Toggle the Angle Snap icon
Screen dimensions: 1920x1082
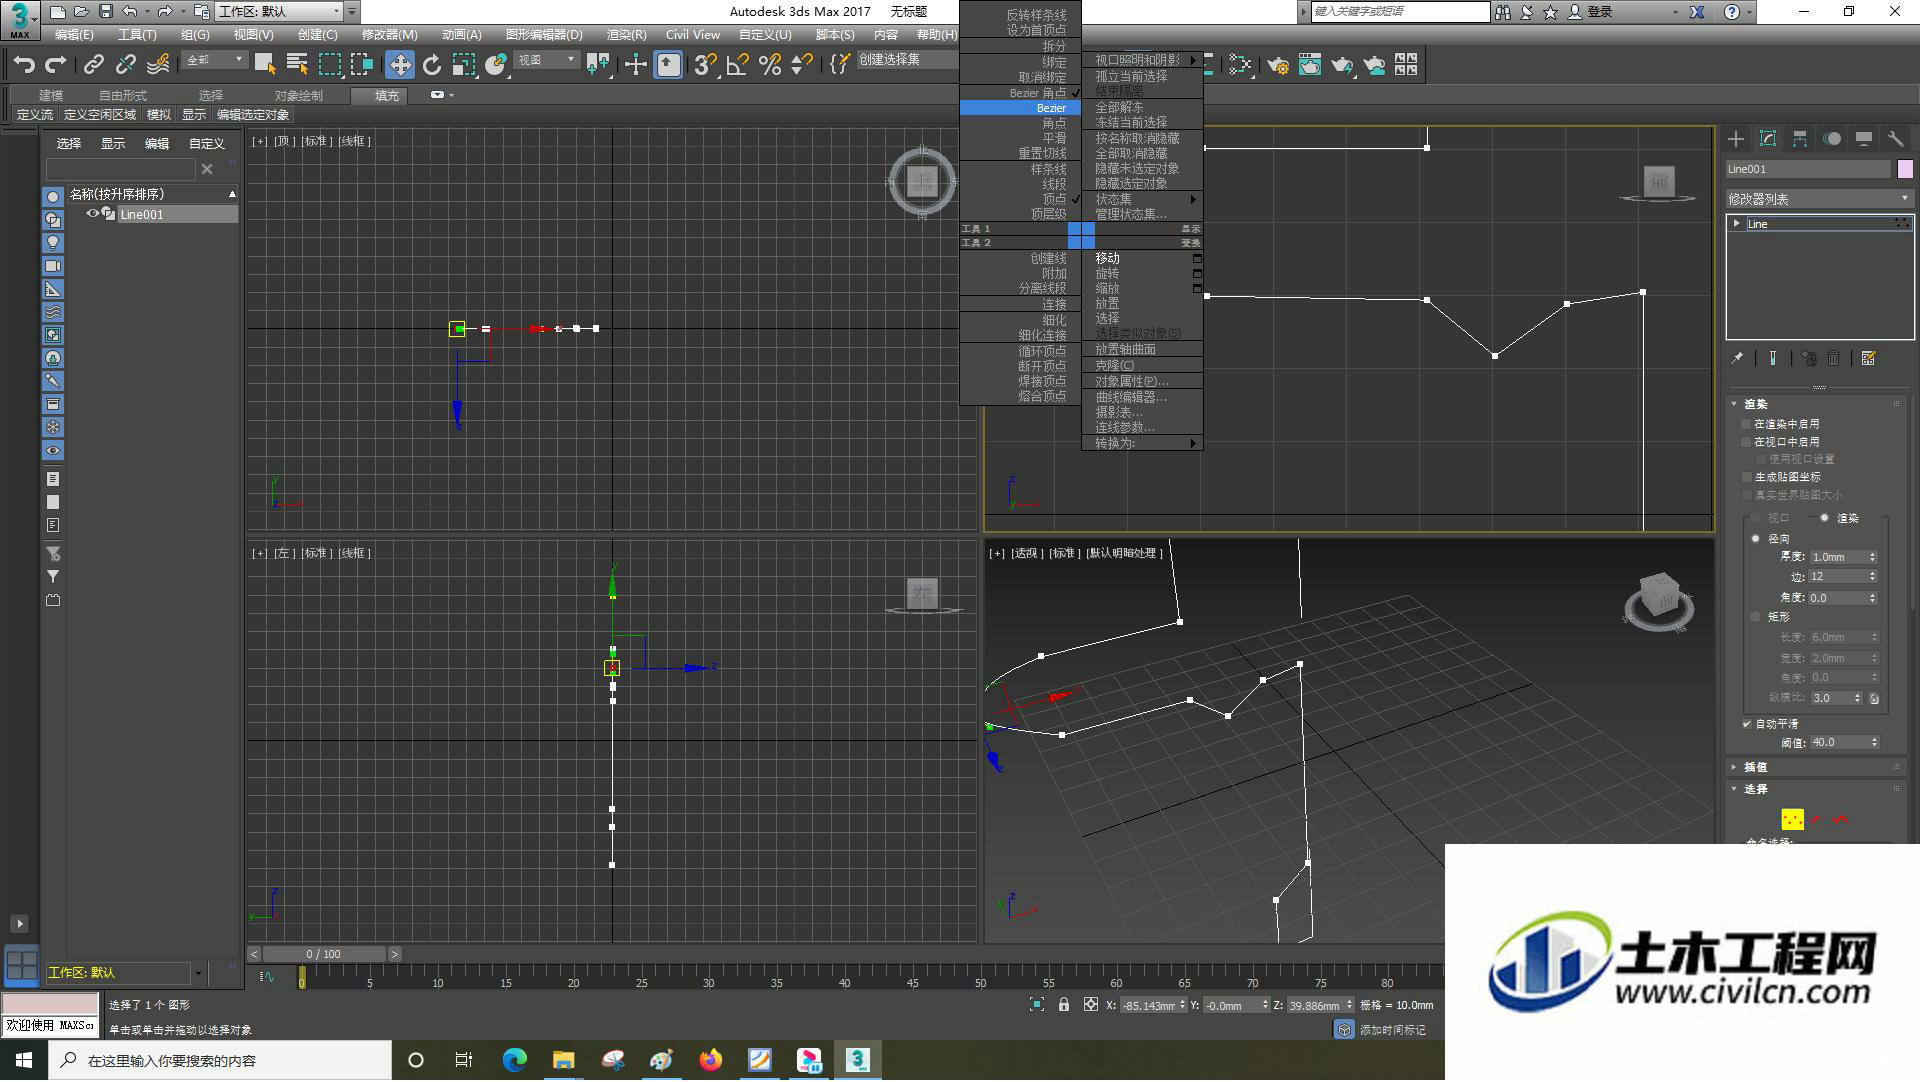pos(738,65)
